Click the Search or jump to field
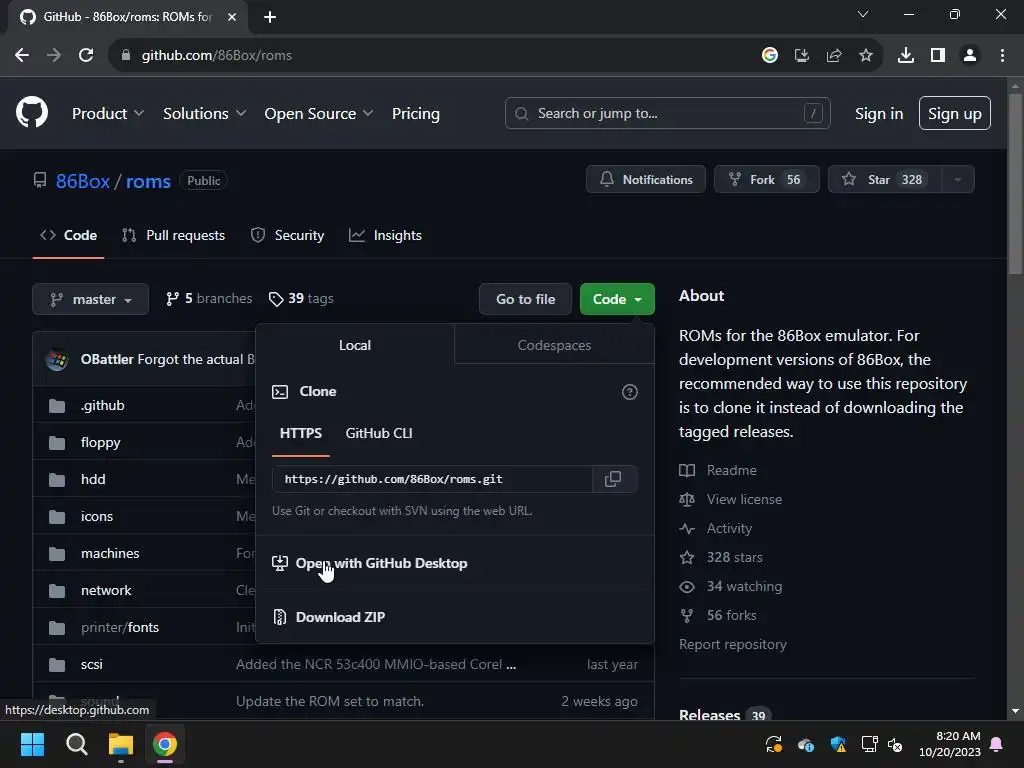The width and height of the screenshot is (1024, 768). pos(667,114)
